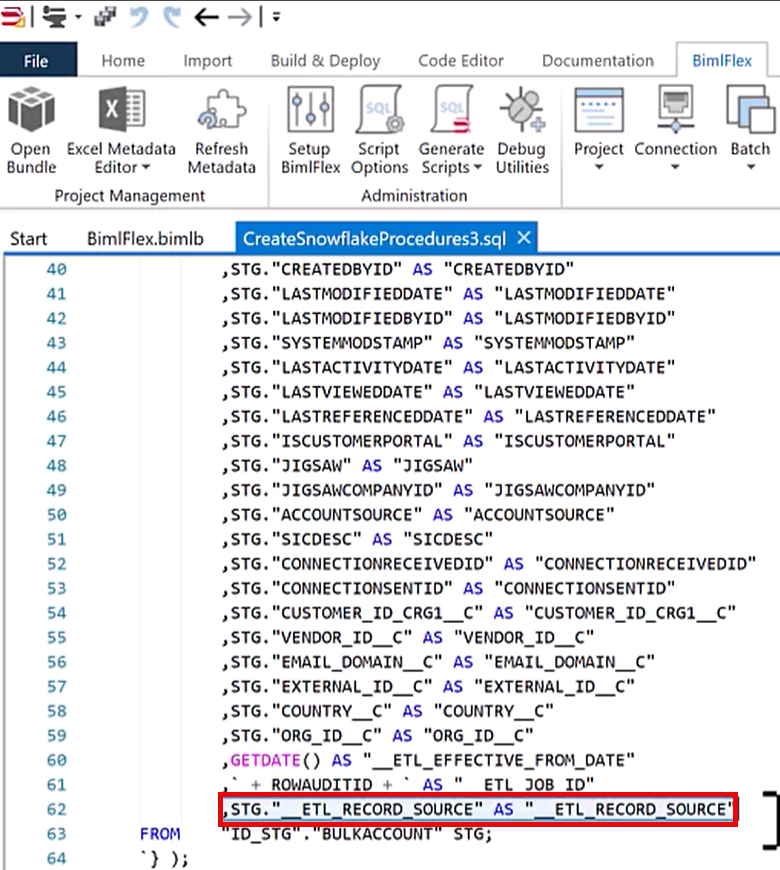
Task: Click STG."JIGSAW" on line 48
Action: point(291,466)
